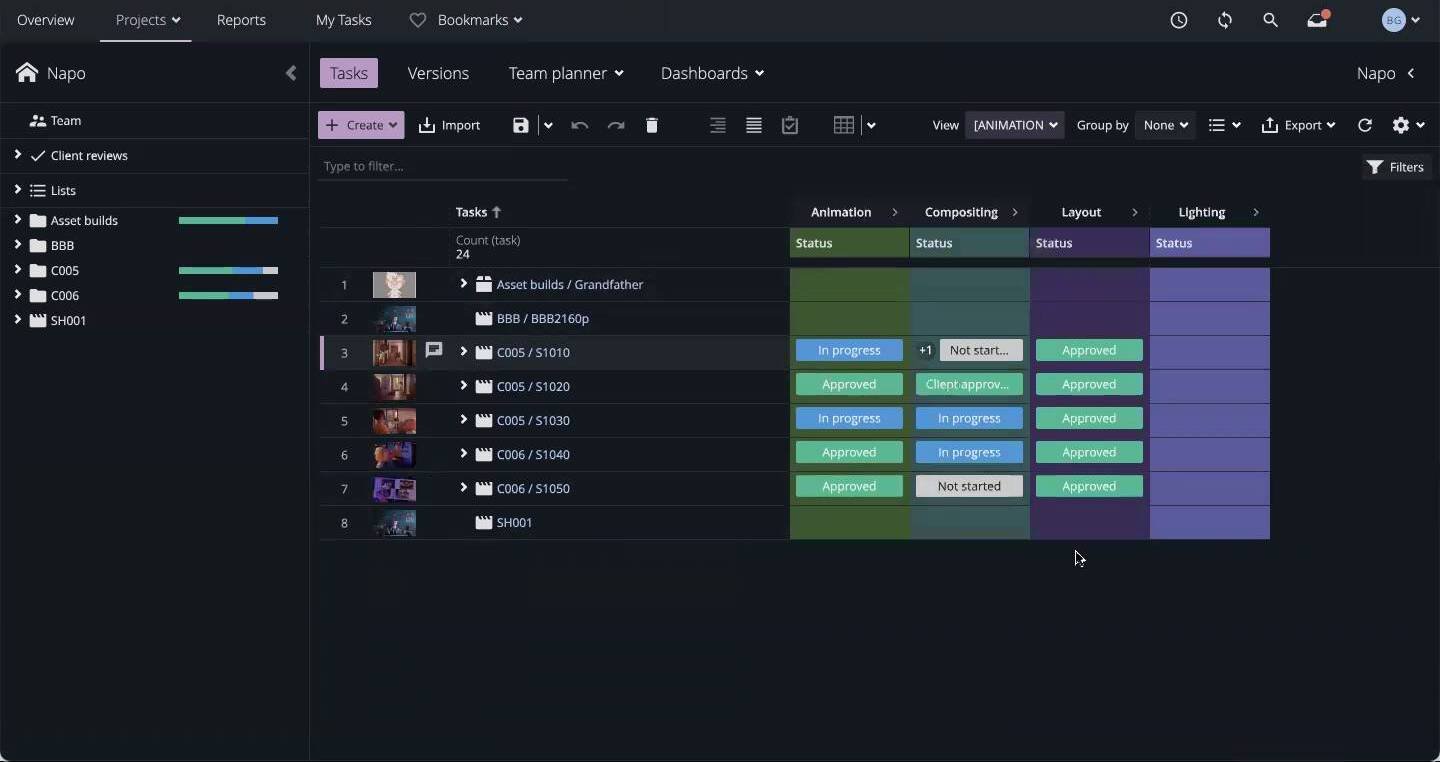This screenshot has height=762, width=1440.
Task: Open the Projects menu
Action: (147, 20)
